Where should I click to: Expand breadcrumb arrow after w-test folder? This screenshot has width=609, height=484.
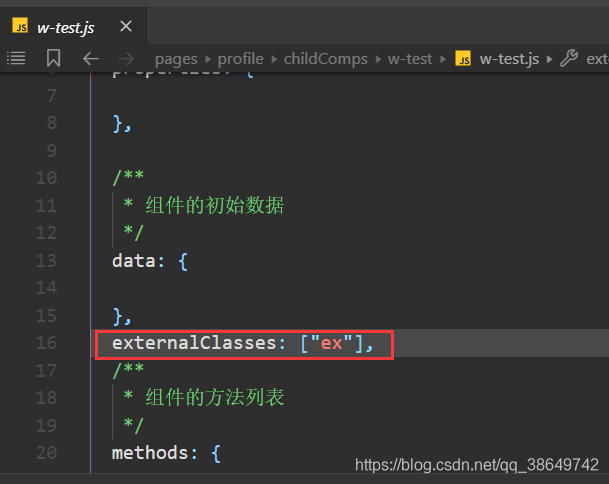(x=443, y=59)
